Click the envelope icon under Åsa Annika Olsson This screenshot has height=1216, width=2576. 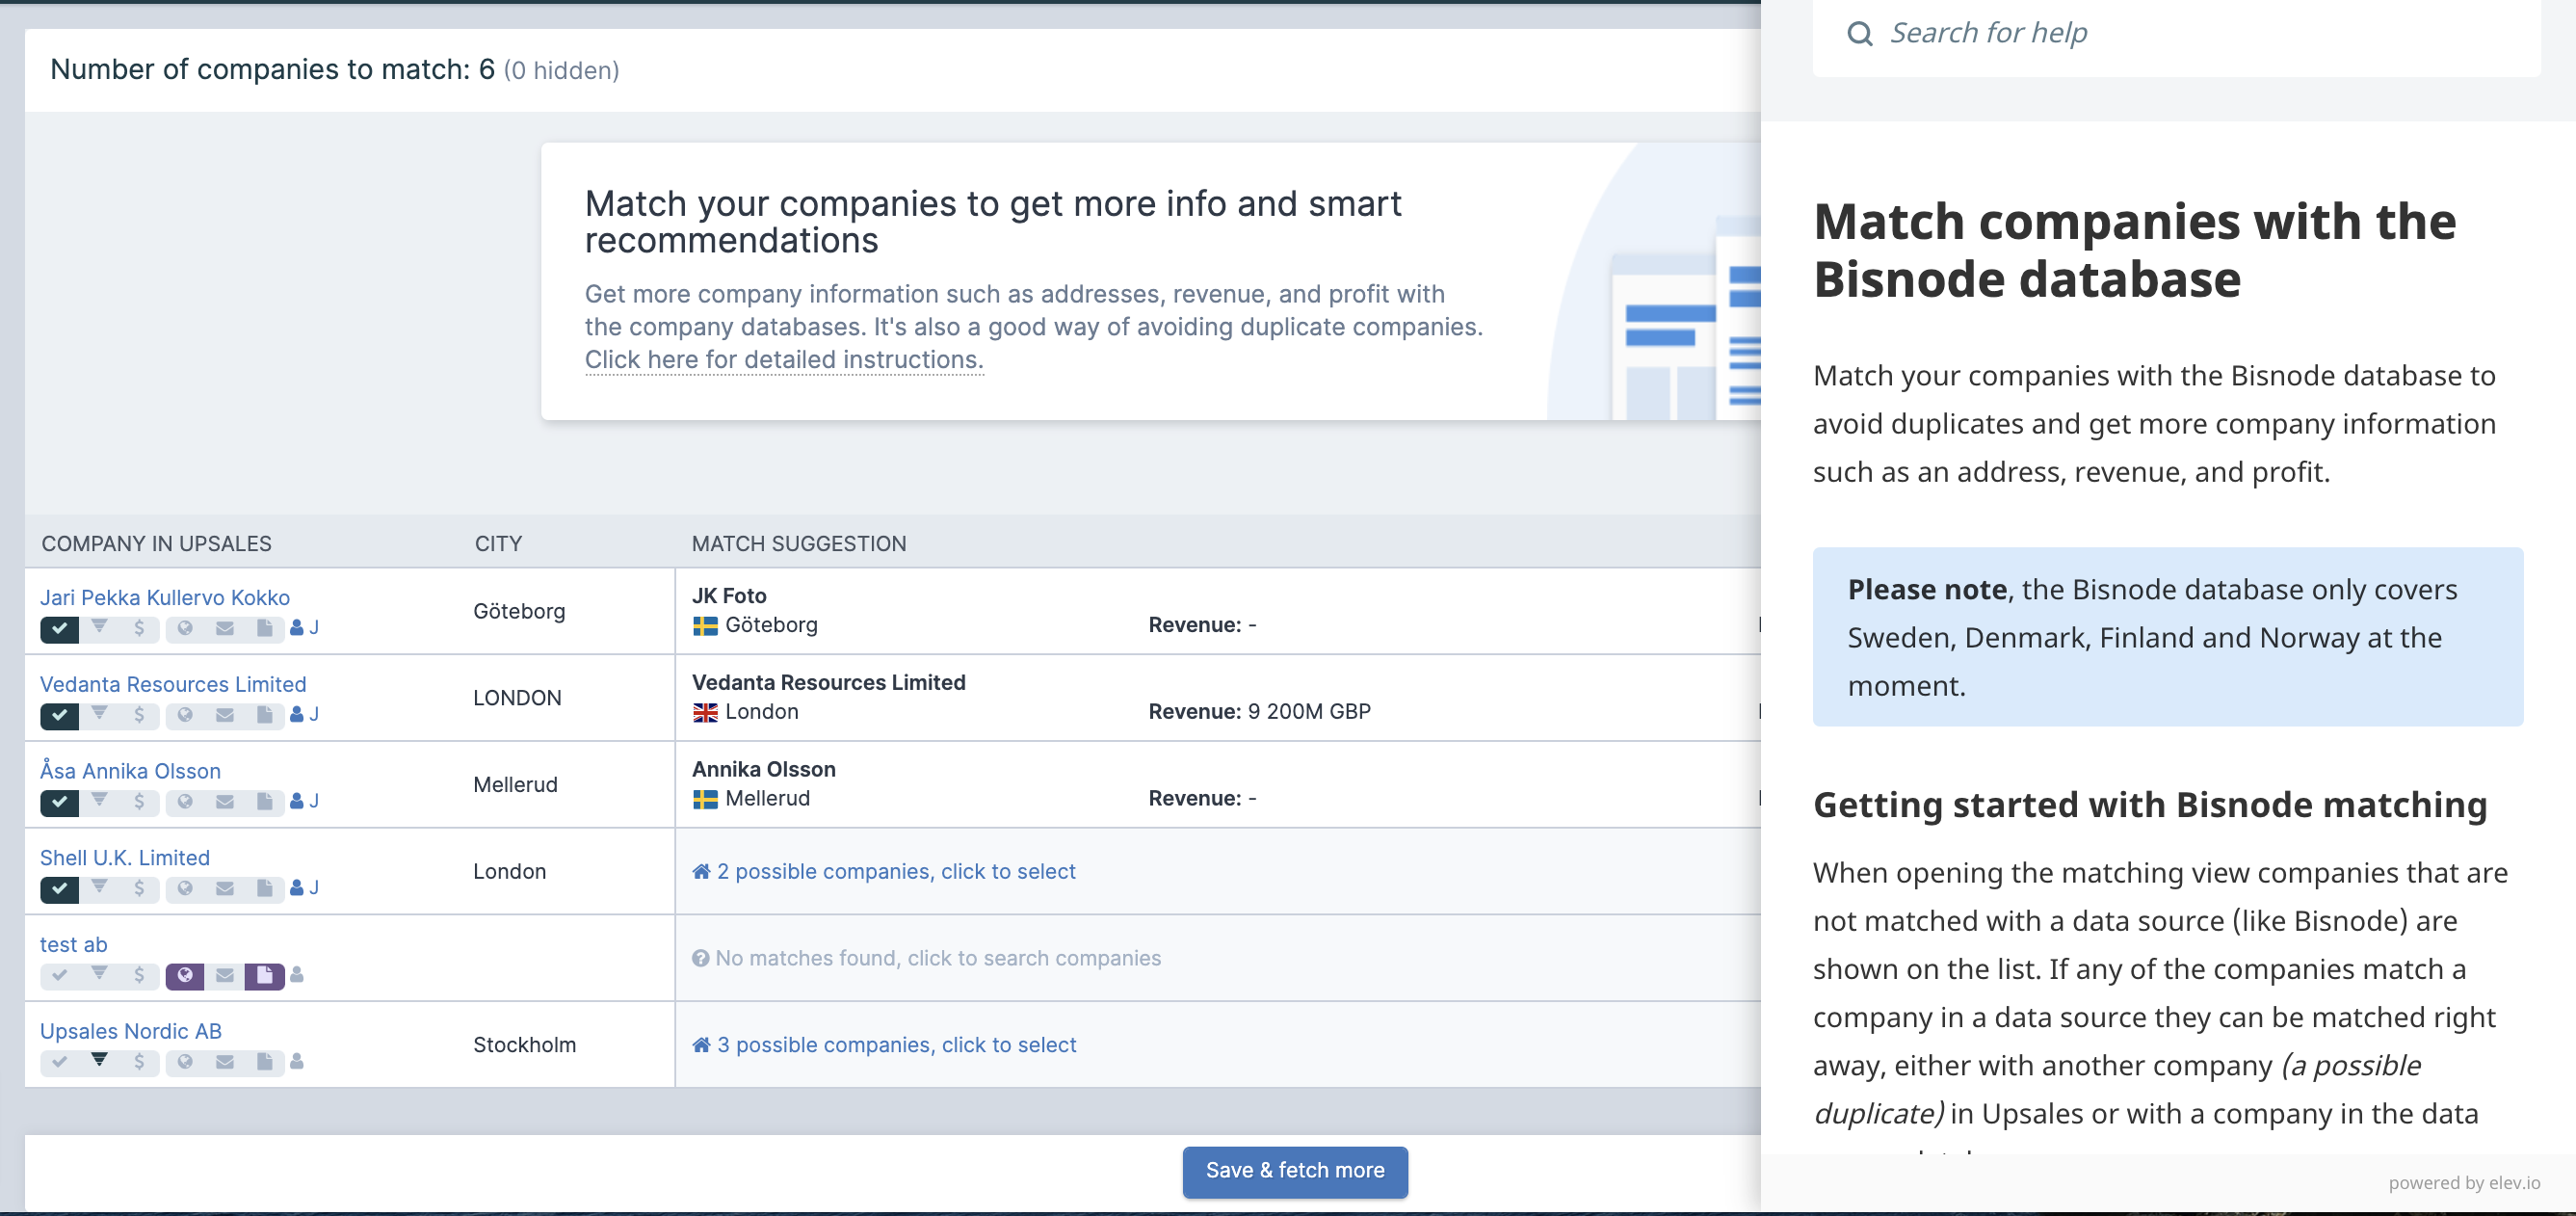click(x=225, y=803)
